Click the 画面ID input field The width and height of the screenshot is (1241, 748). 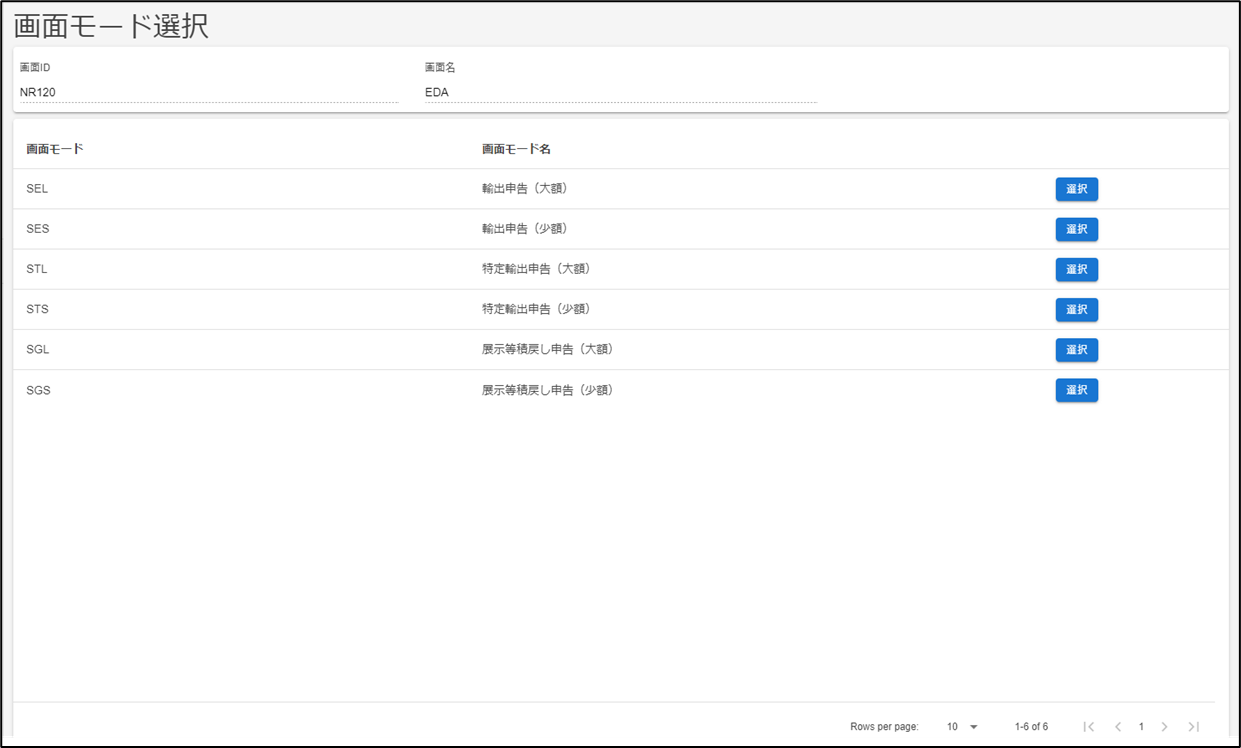(208, 92)
